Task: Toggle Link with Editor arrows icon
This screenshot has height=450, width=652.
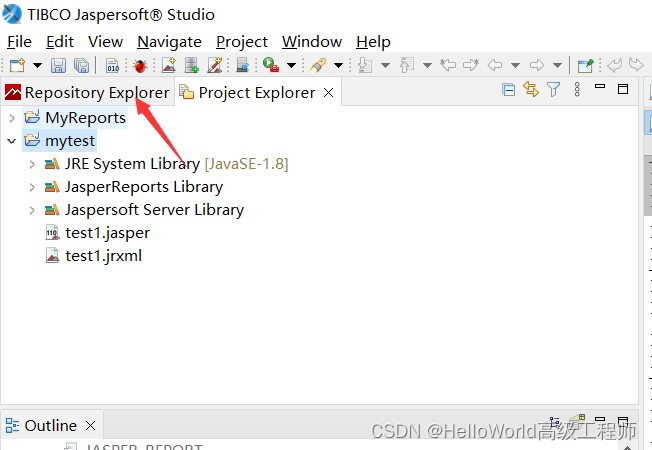Action: click(x=531, y=89)
